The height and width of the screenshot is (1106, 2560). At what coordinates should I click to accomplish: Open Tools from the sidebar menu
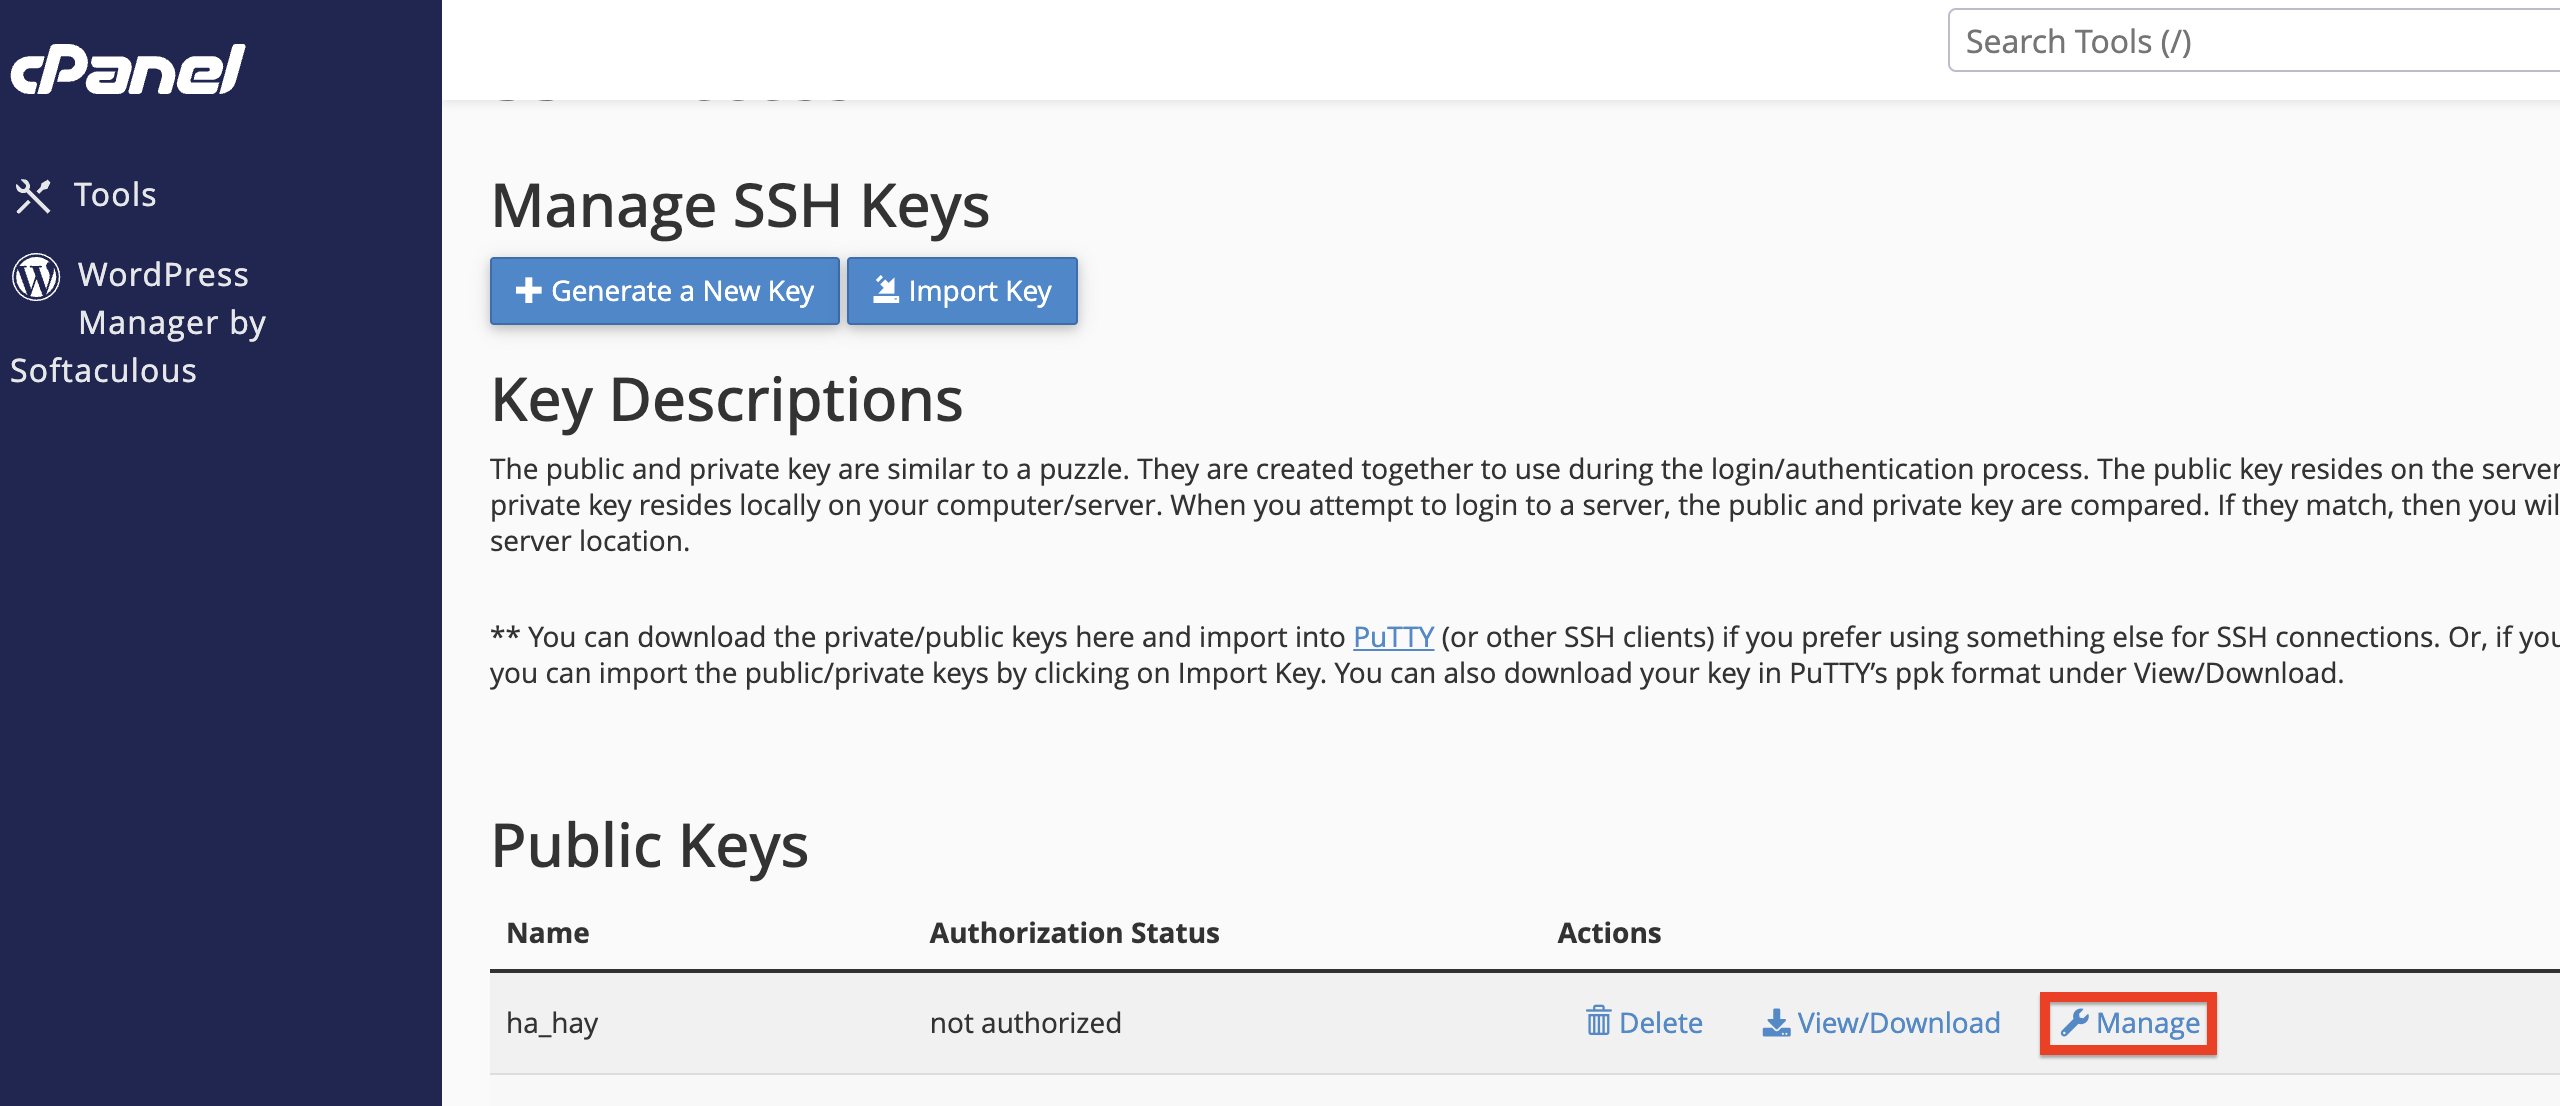pyautogui.click(x=115, y=195)
